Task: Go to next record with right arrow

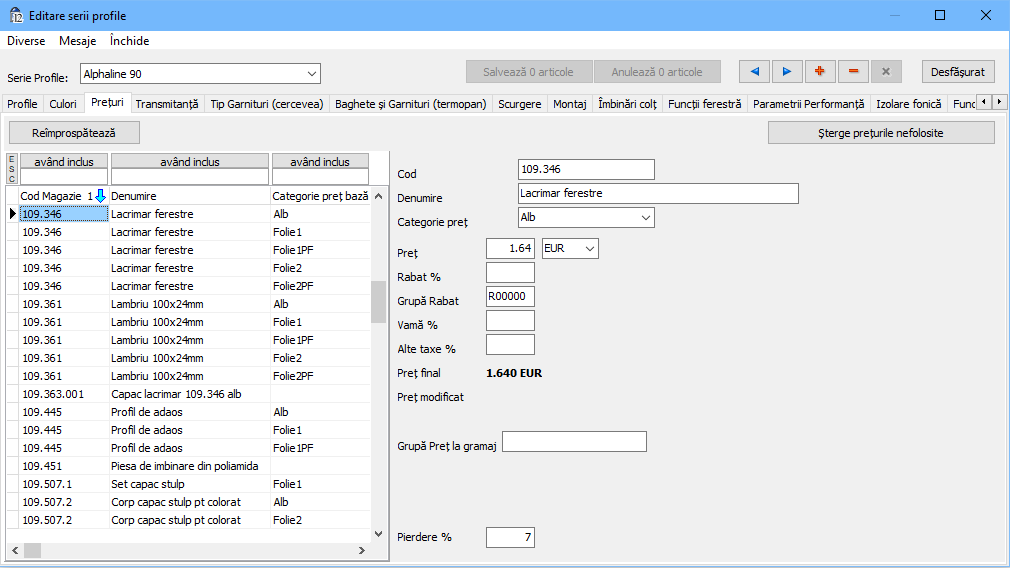Action: pos(787,72)
